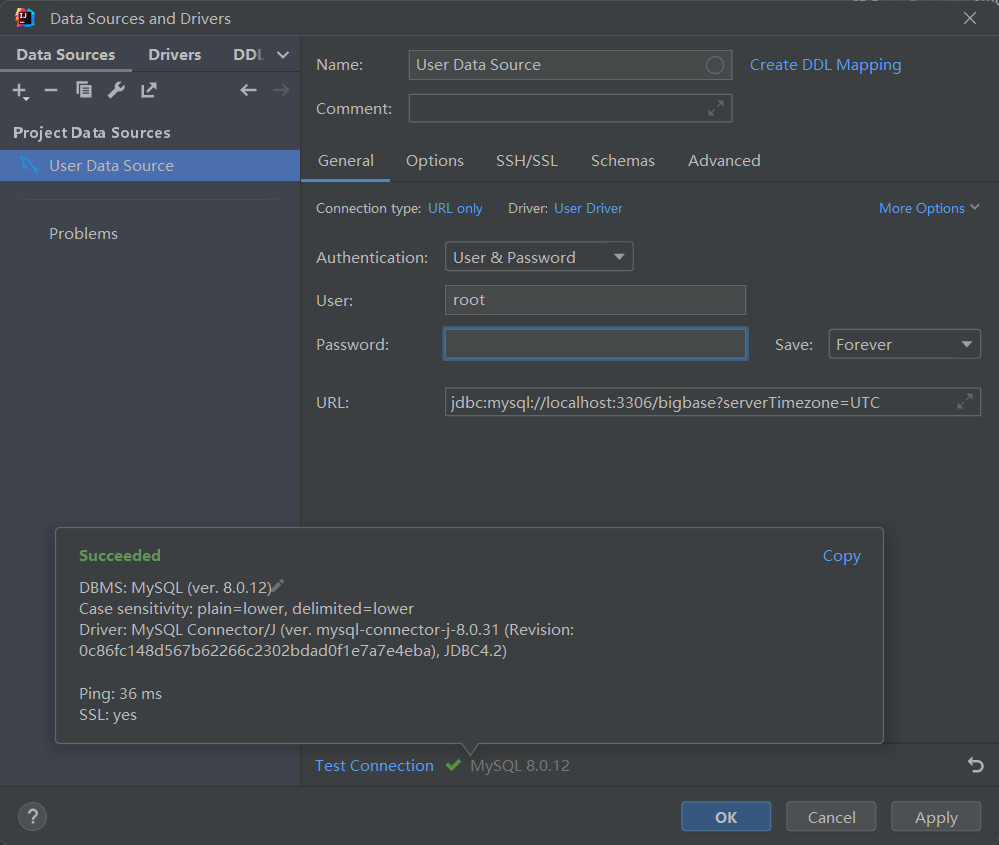Open the Authentication dropdown
Image resolution: width=999 pixels, height=845 pixels.
coord(539,257)
